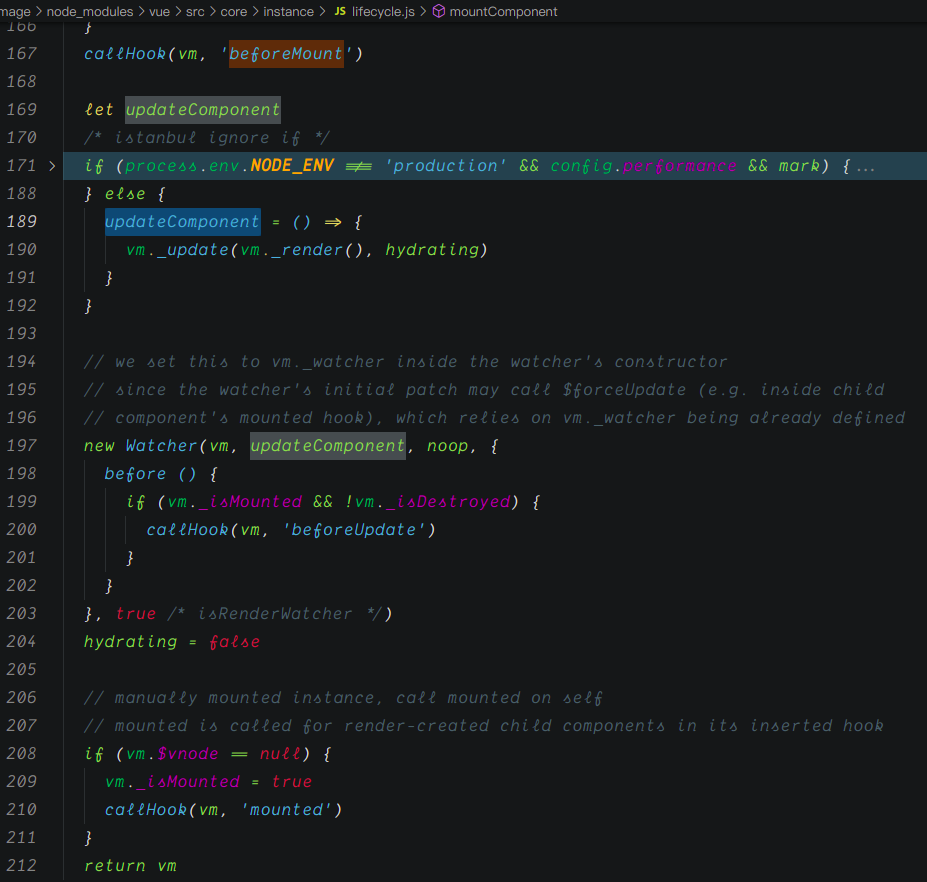Expand the folded block at line 171
The width and height of the screenshot is (927, 882).
(x=52, y=166)
